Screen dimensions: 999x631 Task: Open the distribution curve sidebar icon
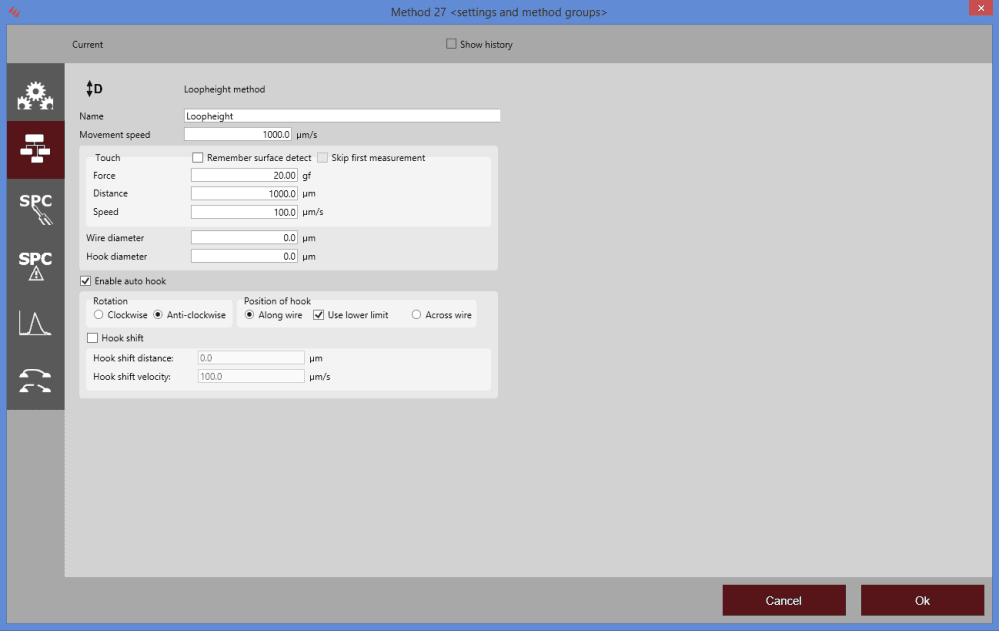[35, 323]
